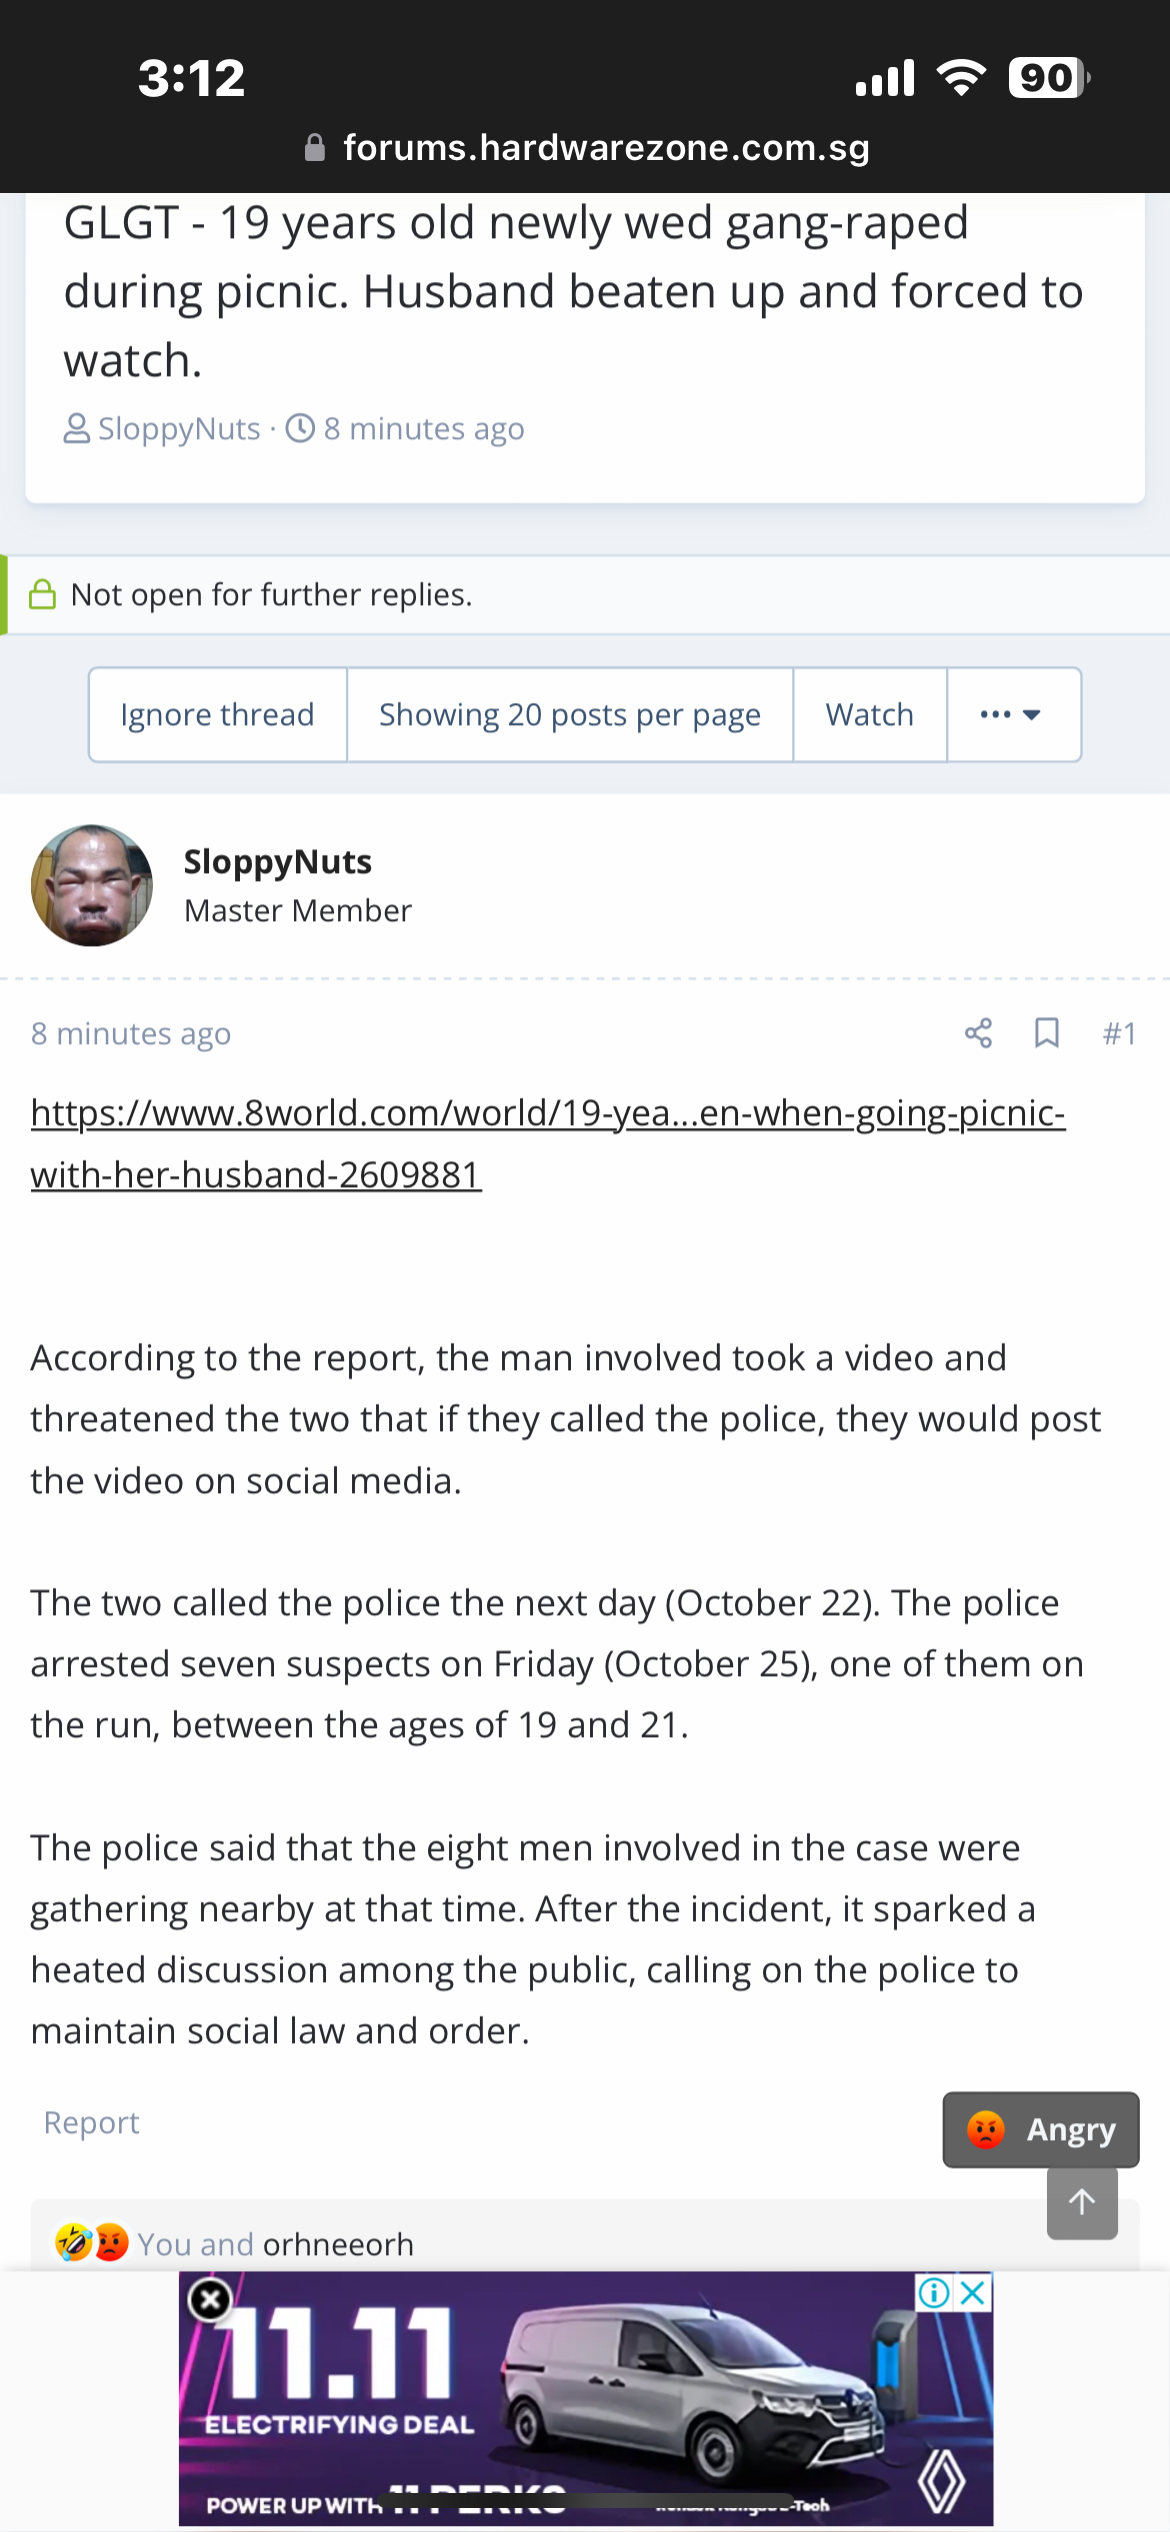
Task: Open post number #1 permalink
Action: pyautogui.click(x=1119, y=1033)
